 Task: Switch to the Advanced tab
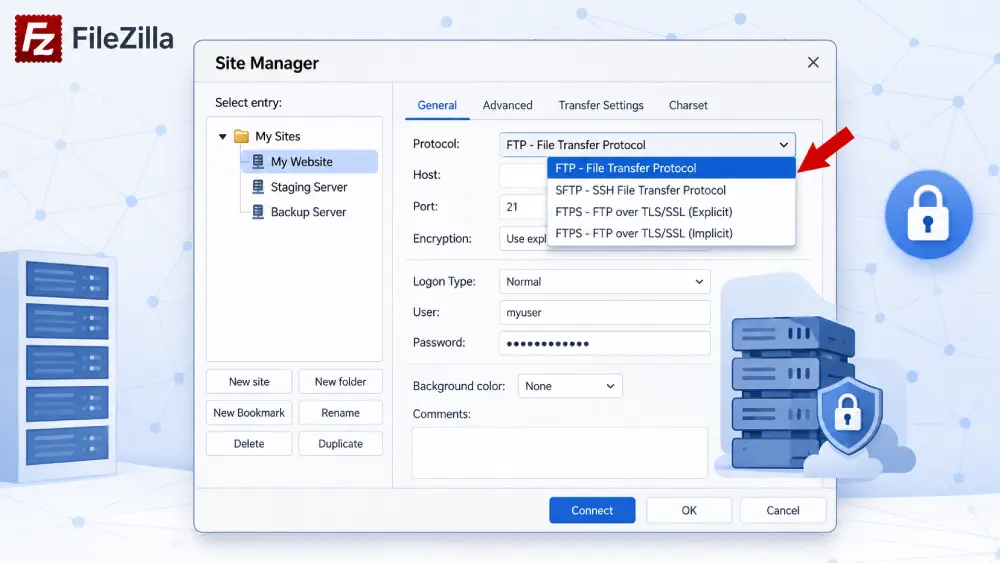(x=508, y=105)
